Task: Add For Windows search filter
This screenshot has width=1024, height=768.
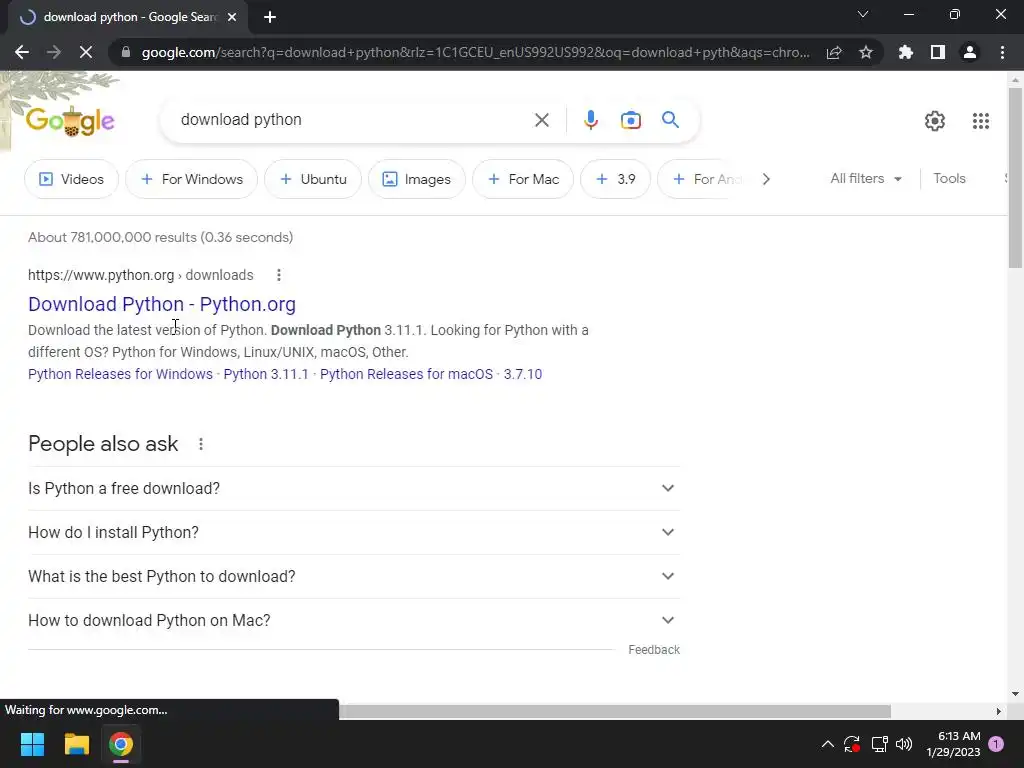Action: click(191, 179)
